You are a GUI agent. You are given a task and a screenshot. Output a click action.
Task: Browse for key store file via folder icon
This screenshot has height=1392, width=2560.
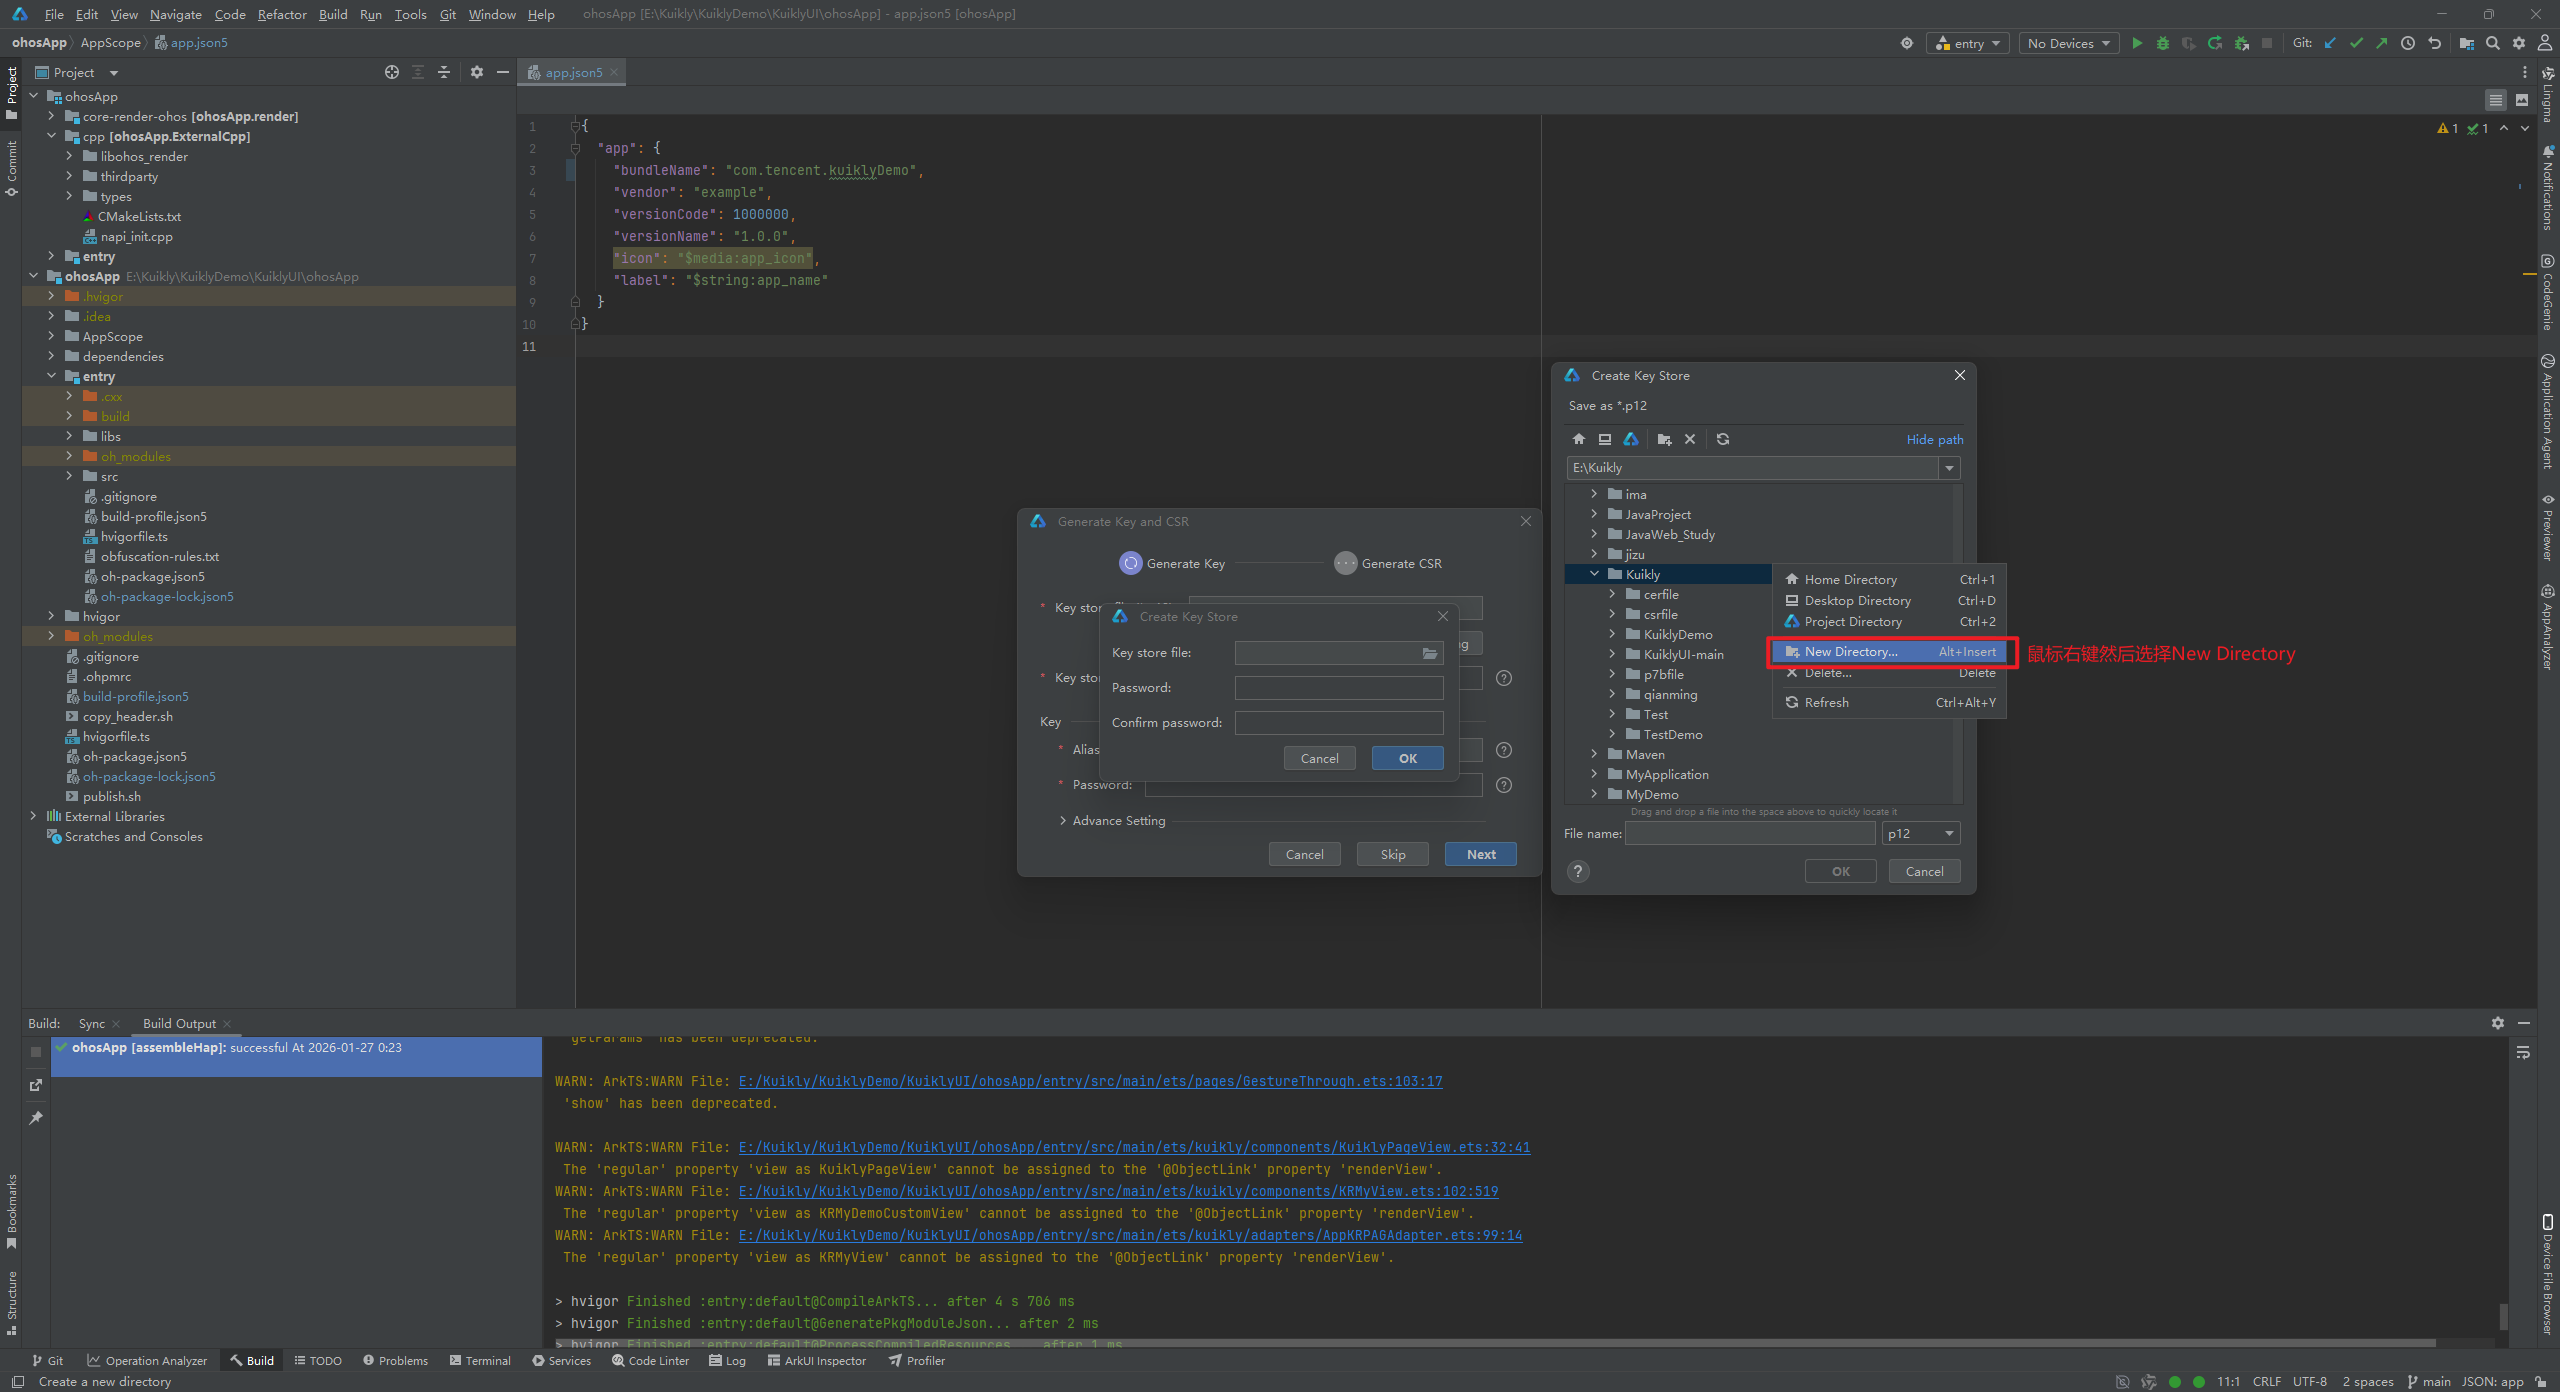click(x=1430, y=653)
